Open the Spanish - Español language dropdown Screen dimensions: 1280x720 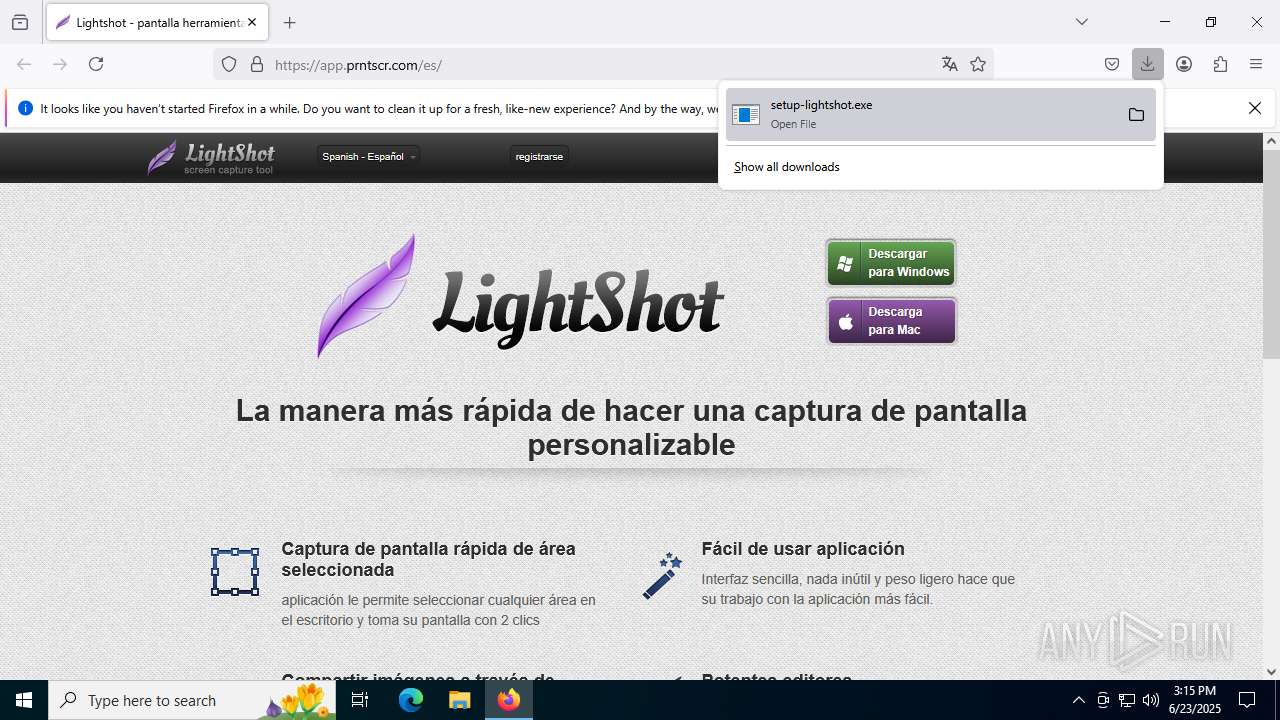click(368, 156)
